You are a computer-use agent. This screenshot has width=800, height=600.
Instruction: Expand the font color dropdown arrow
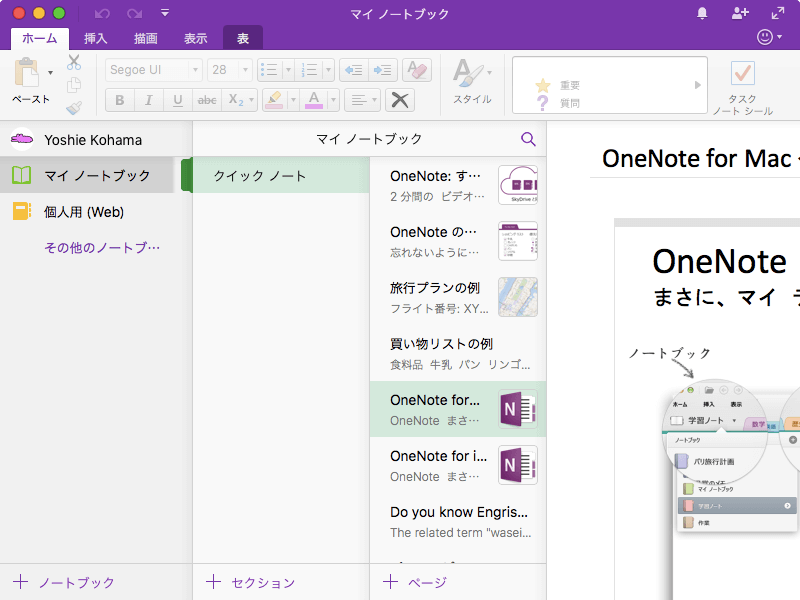(333, 100)
